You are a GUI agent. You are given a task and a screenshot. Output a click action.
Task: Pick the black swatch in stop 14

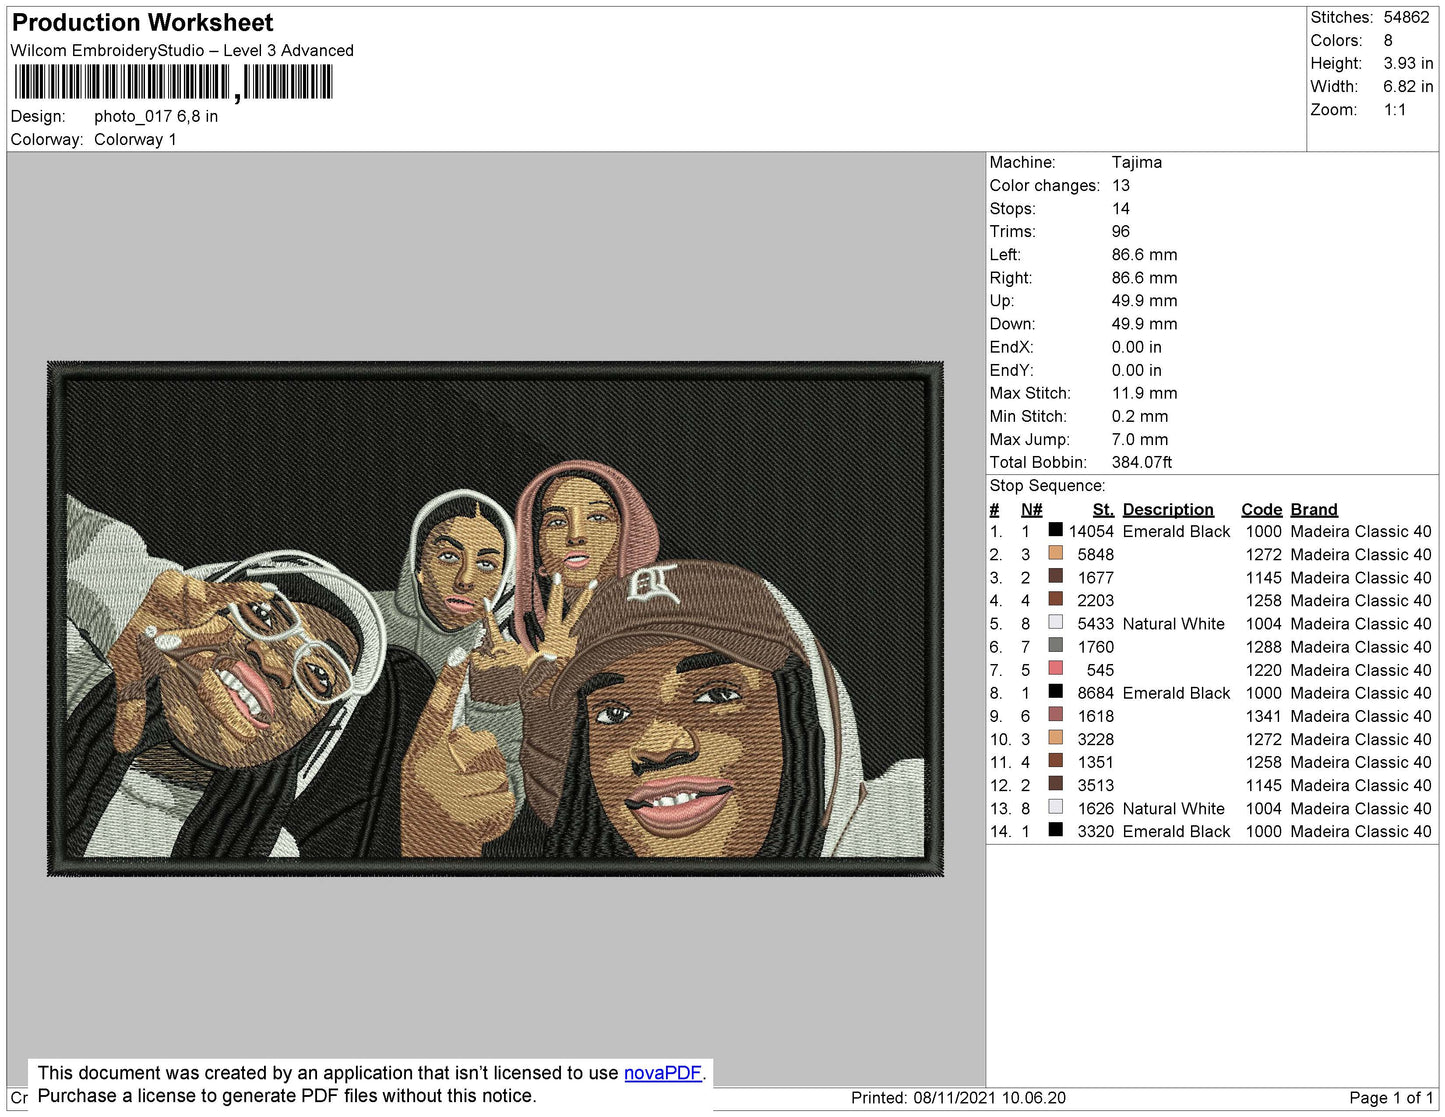[1055, 829]
